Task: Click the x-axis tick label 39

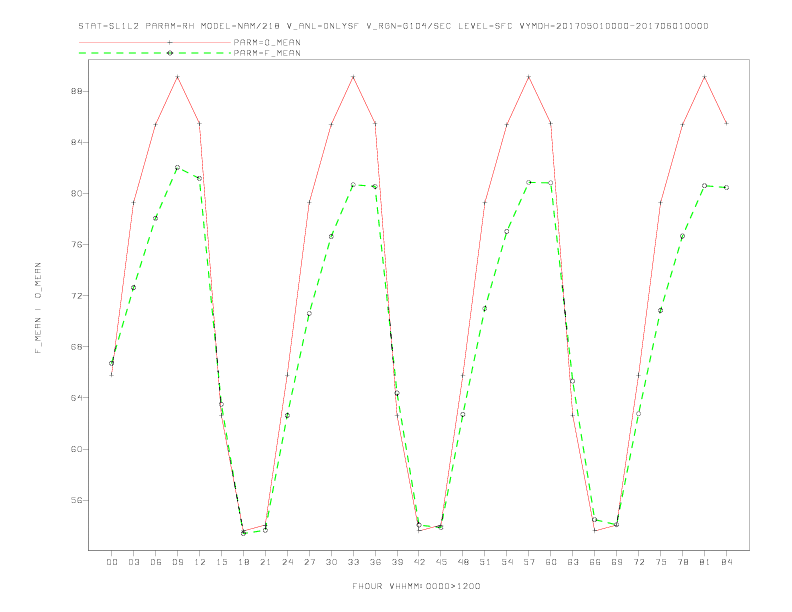Action: pyautogui.click(x=397, y=562)
